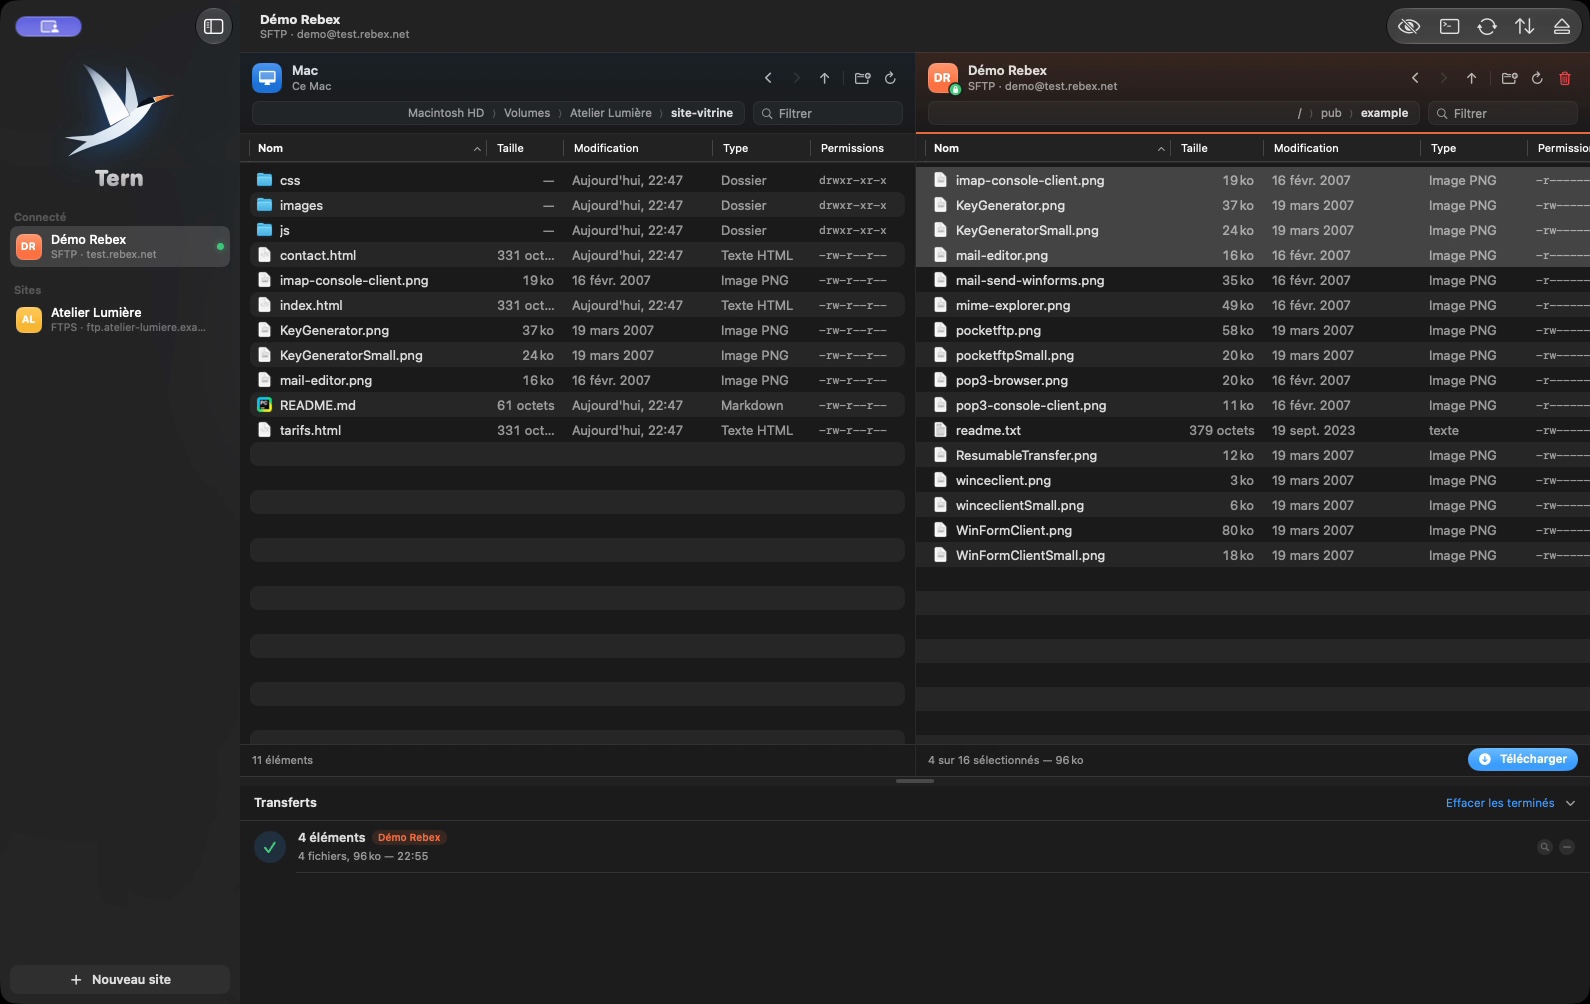Select README.md in the local pane
This screenshot has height=1004, width=1590.
click(577, 405)
